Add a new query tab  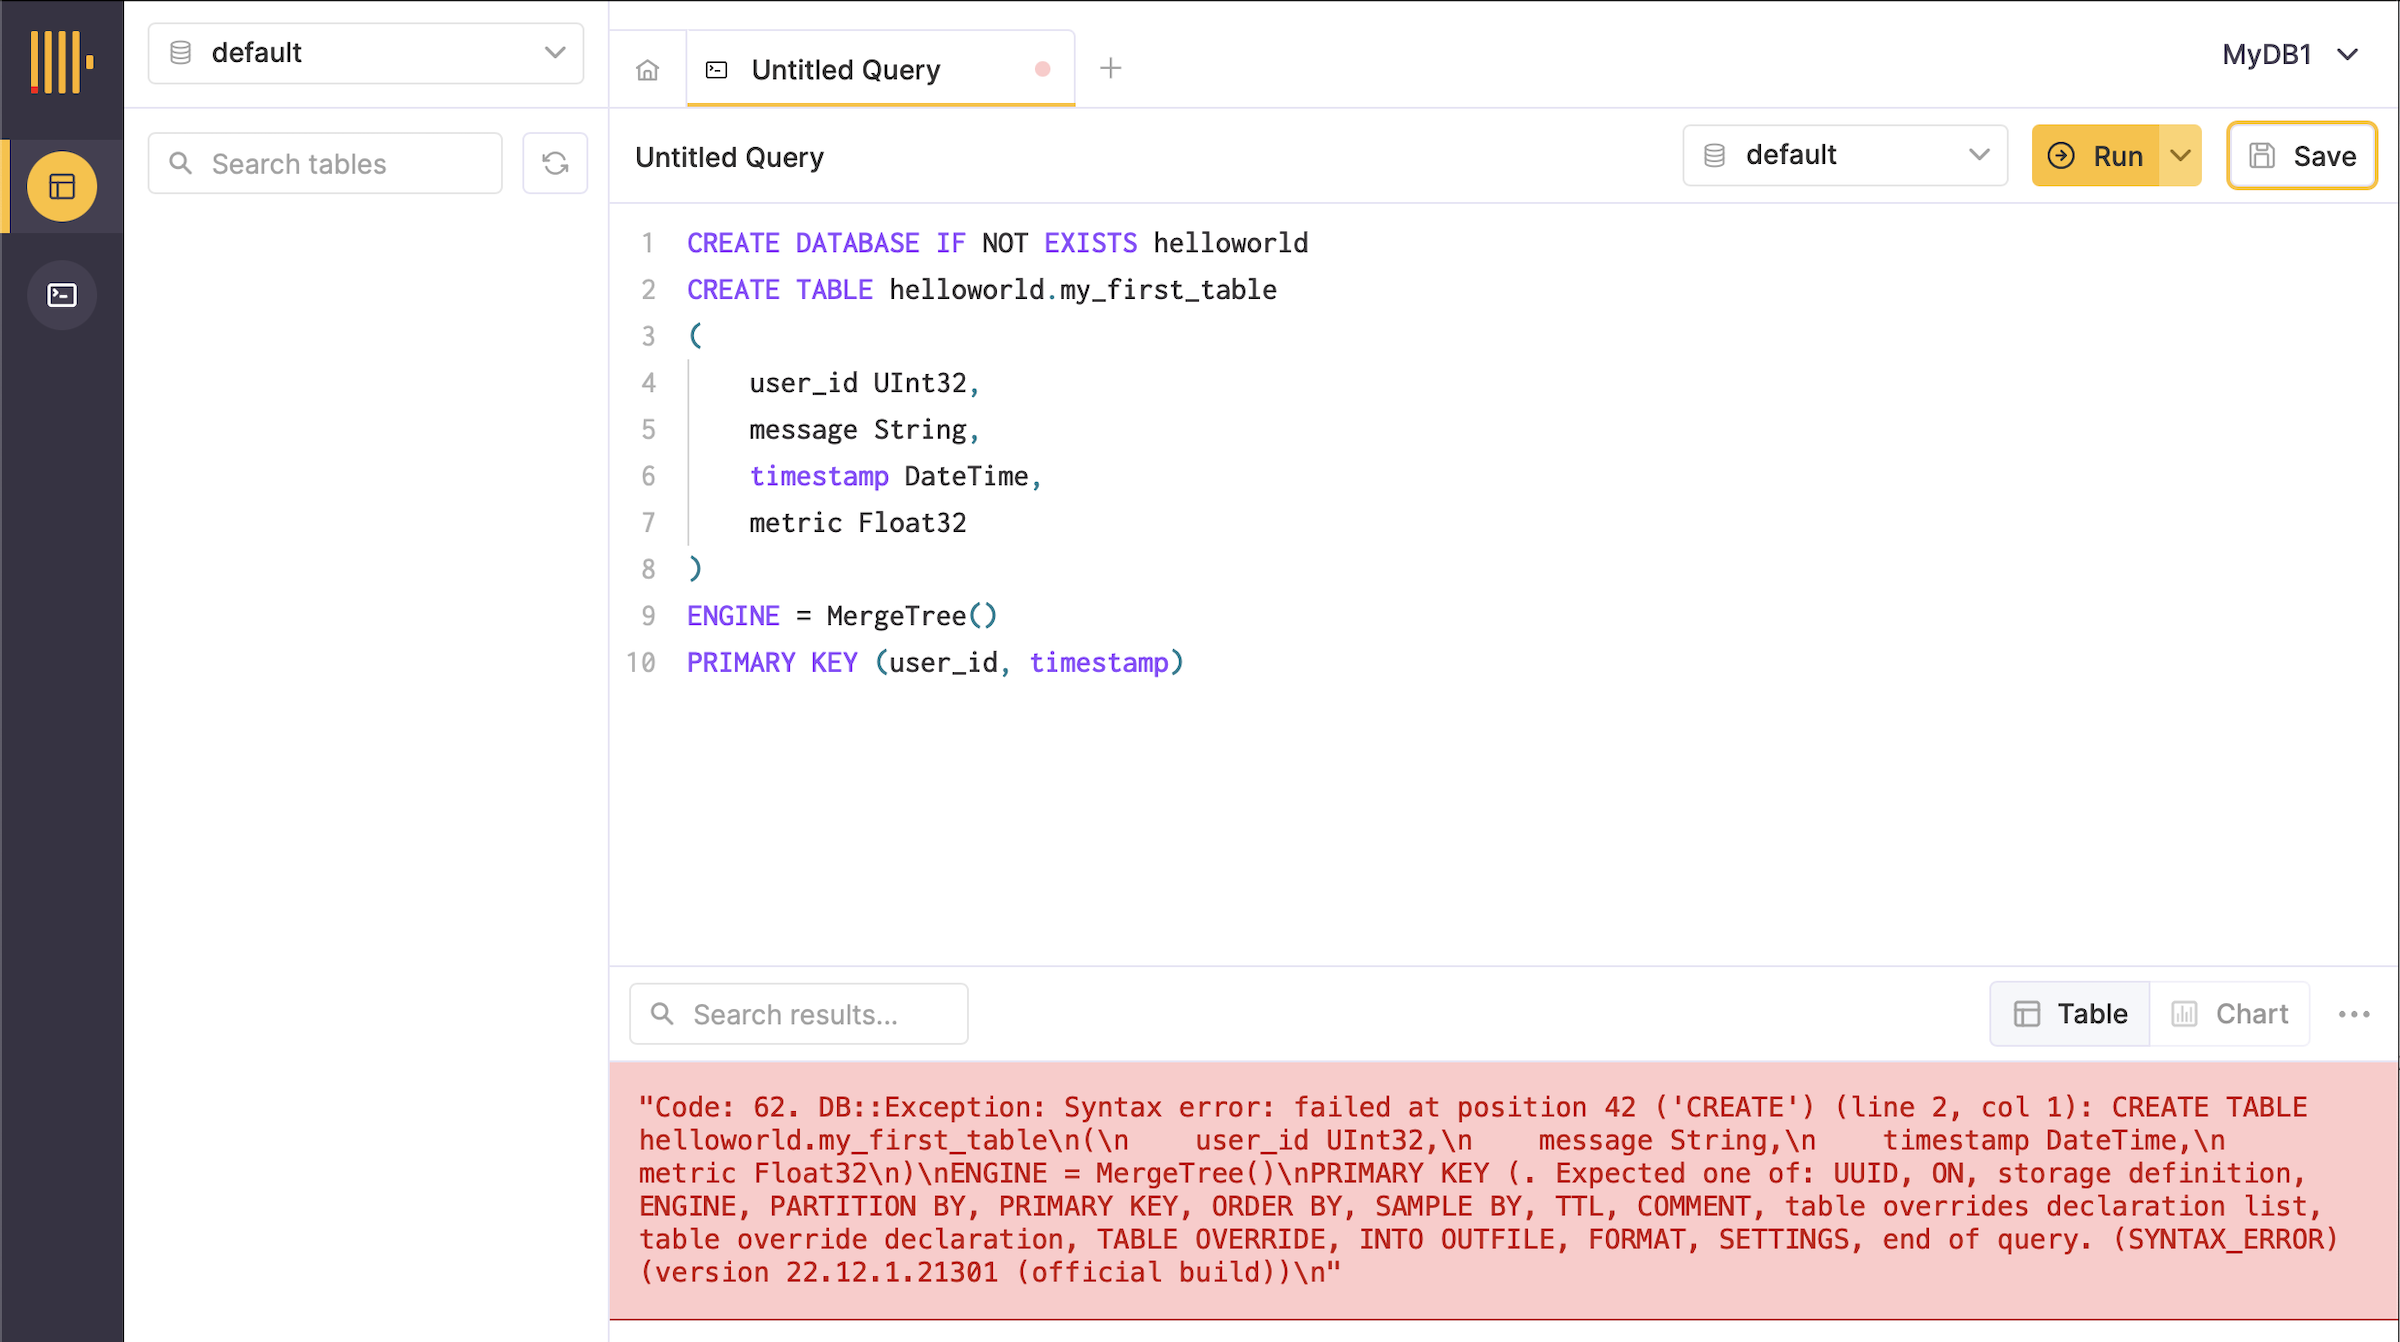coord(1110,68)
